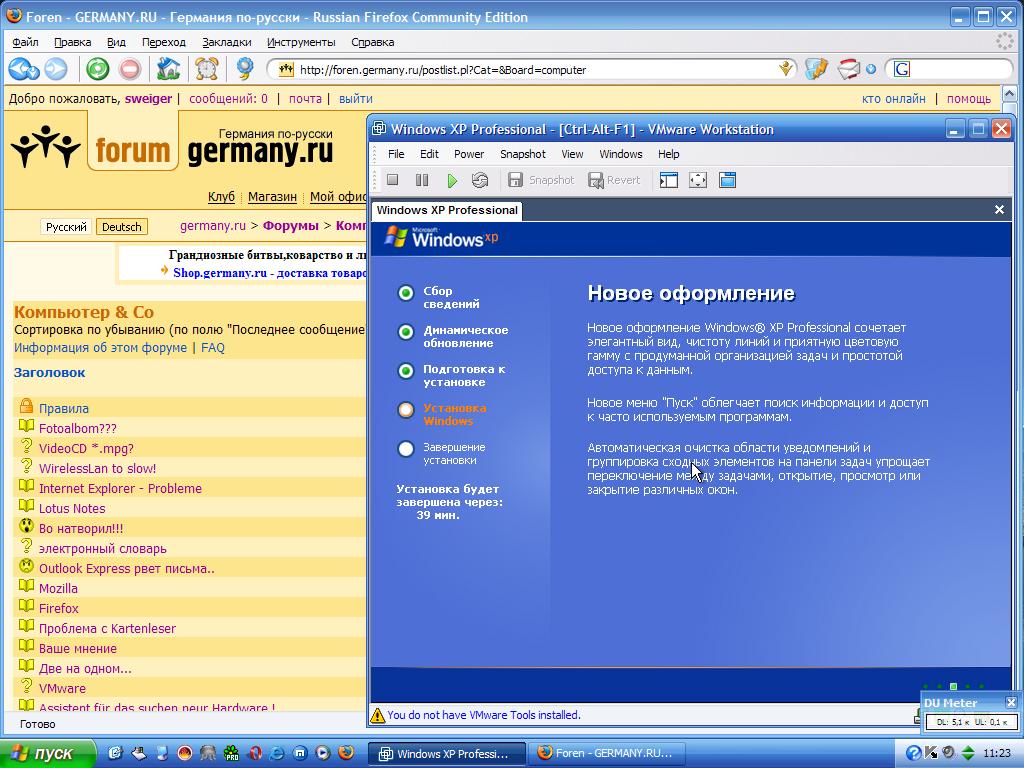Toggle the VMware sidebar view icon
1024x768 pixels.
click(x=669, y=180)
